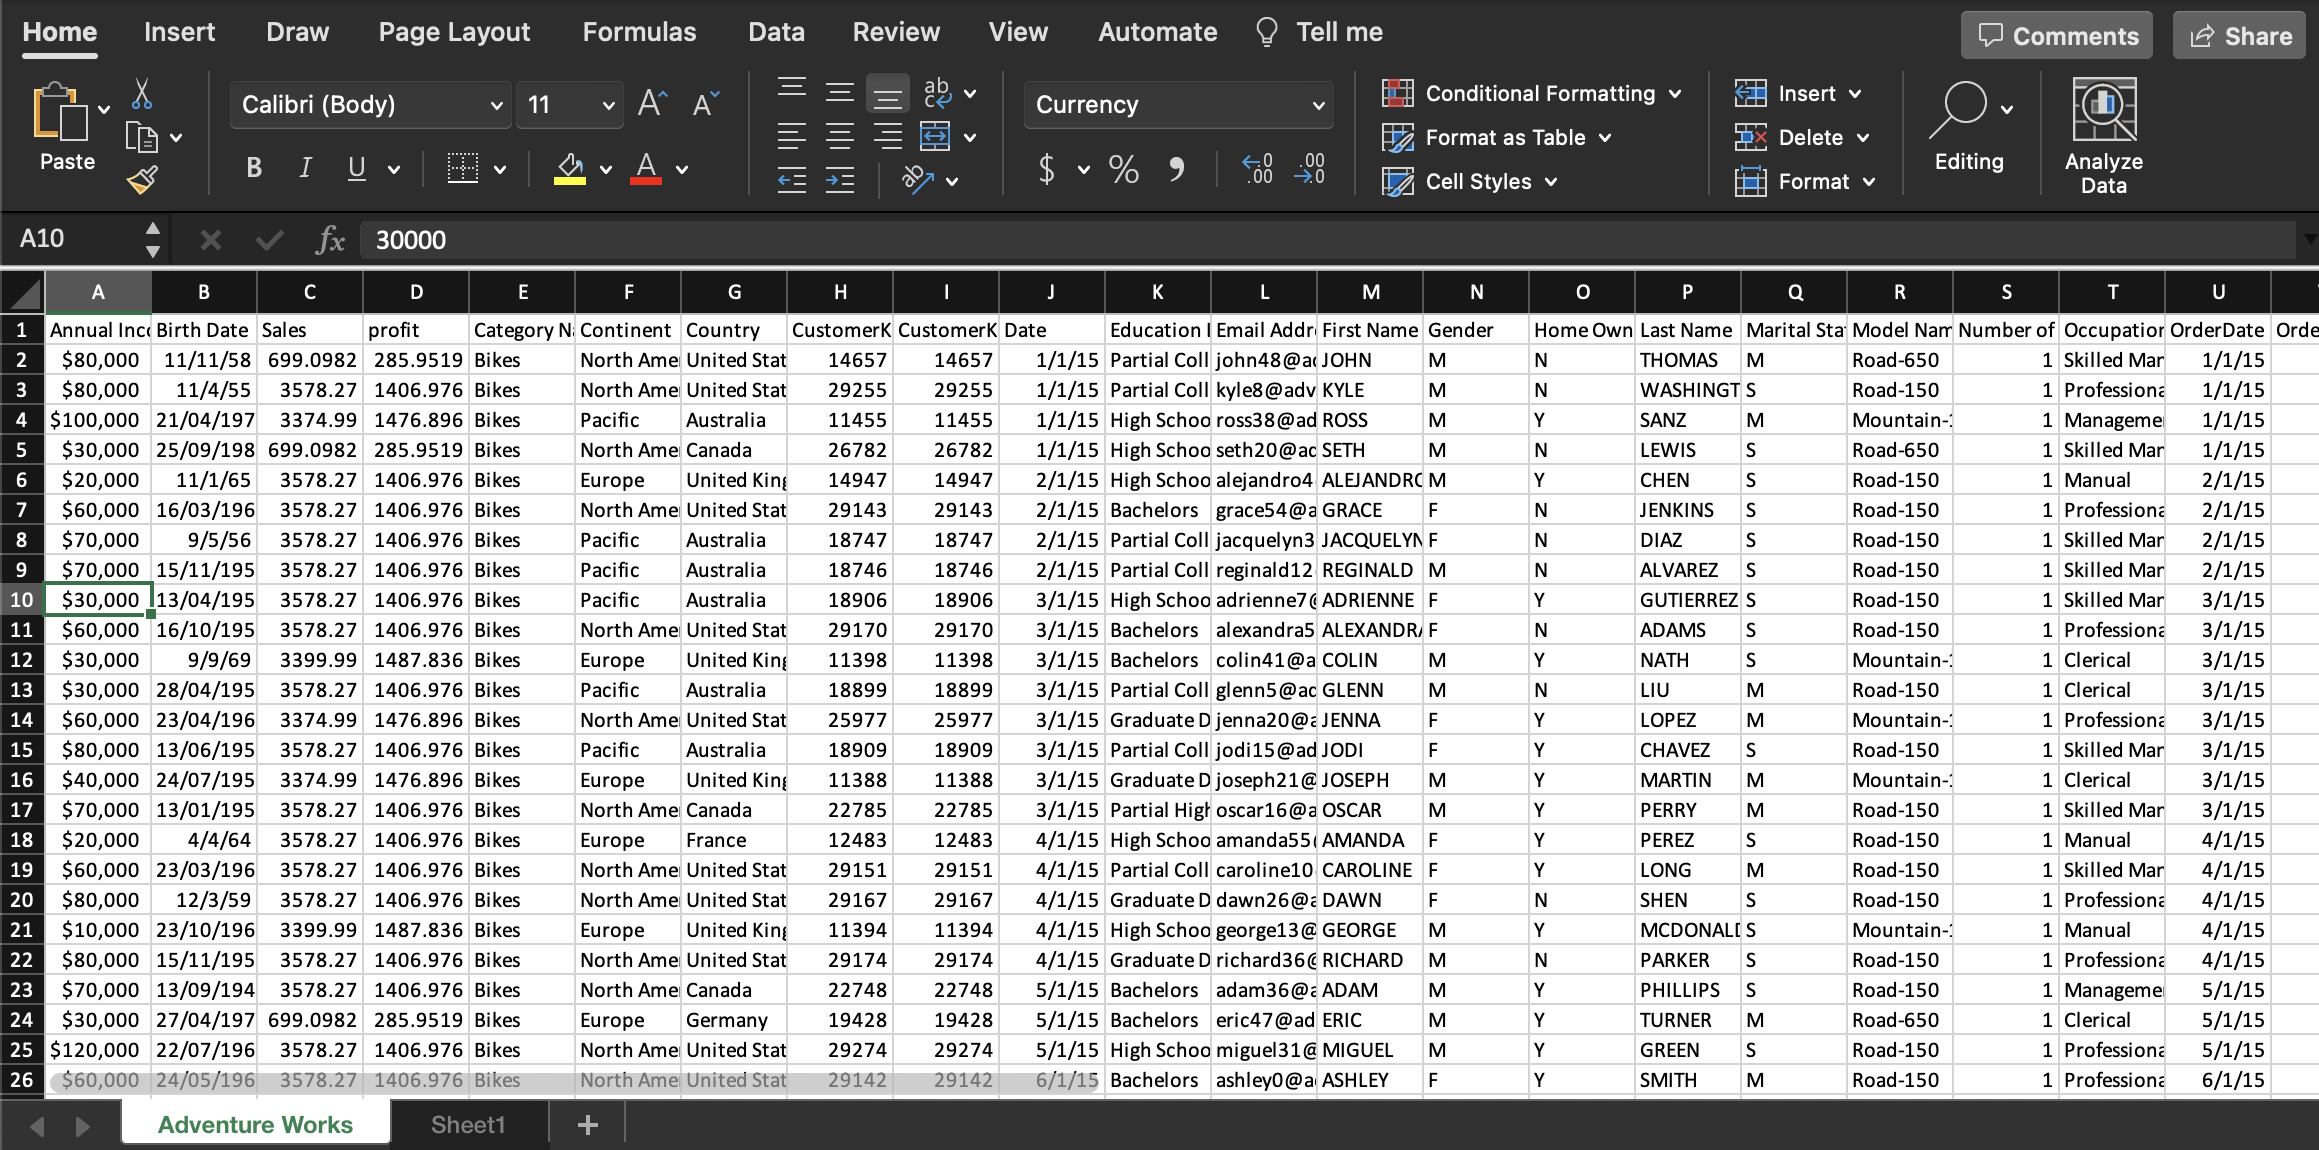2319x1150 pixels.
Task: Click the Insert Function fx icon
Action: pos(329,240)
